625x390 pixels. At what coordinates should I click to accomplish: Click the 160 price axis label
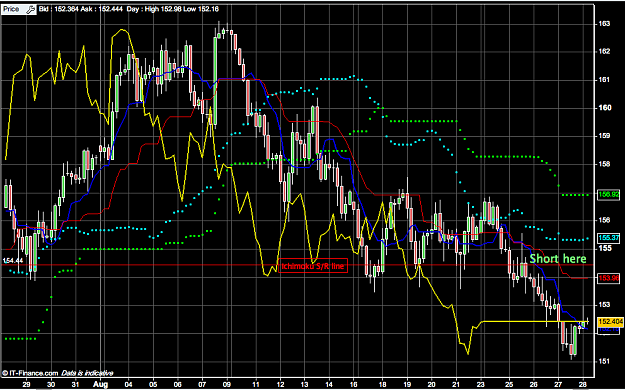[x=605, y=108]
